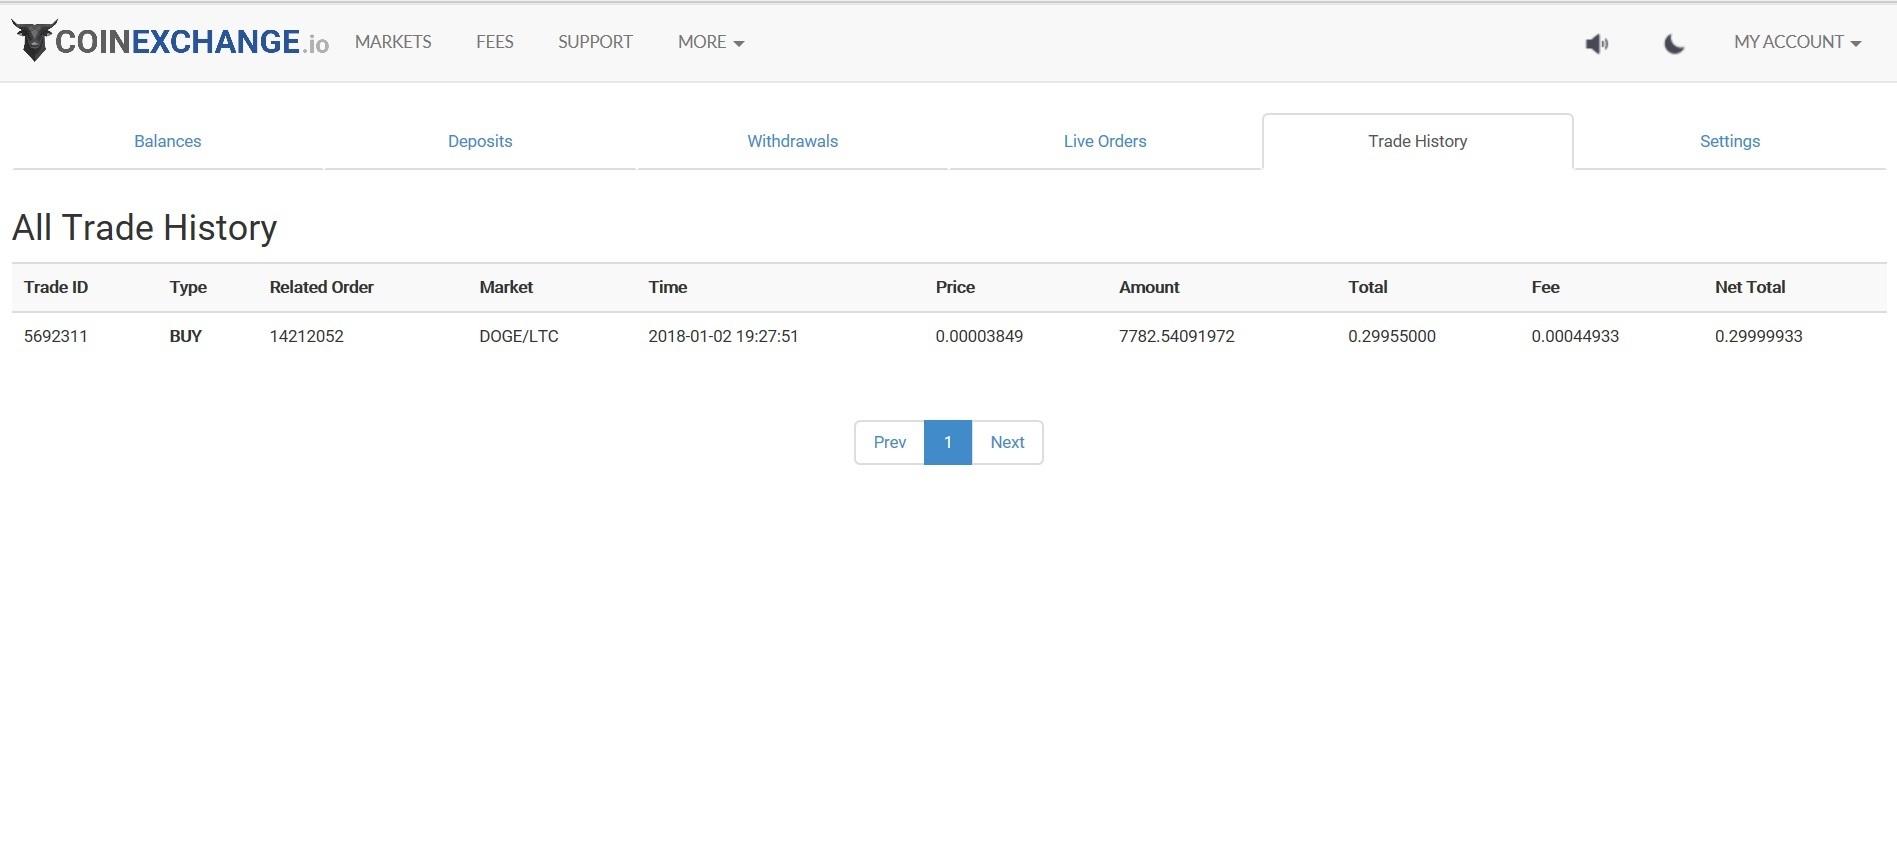Click the Net Total column header
The width and height of the screenshot is (1897, 849).
(x=1750, y=287)
